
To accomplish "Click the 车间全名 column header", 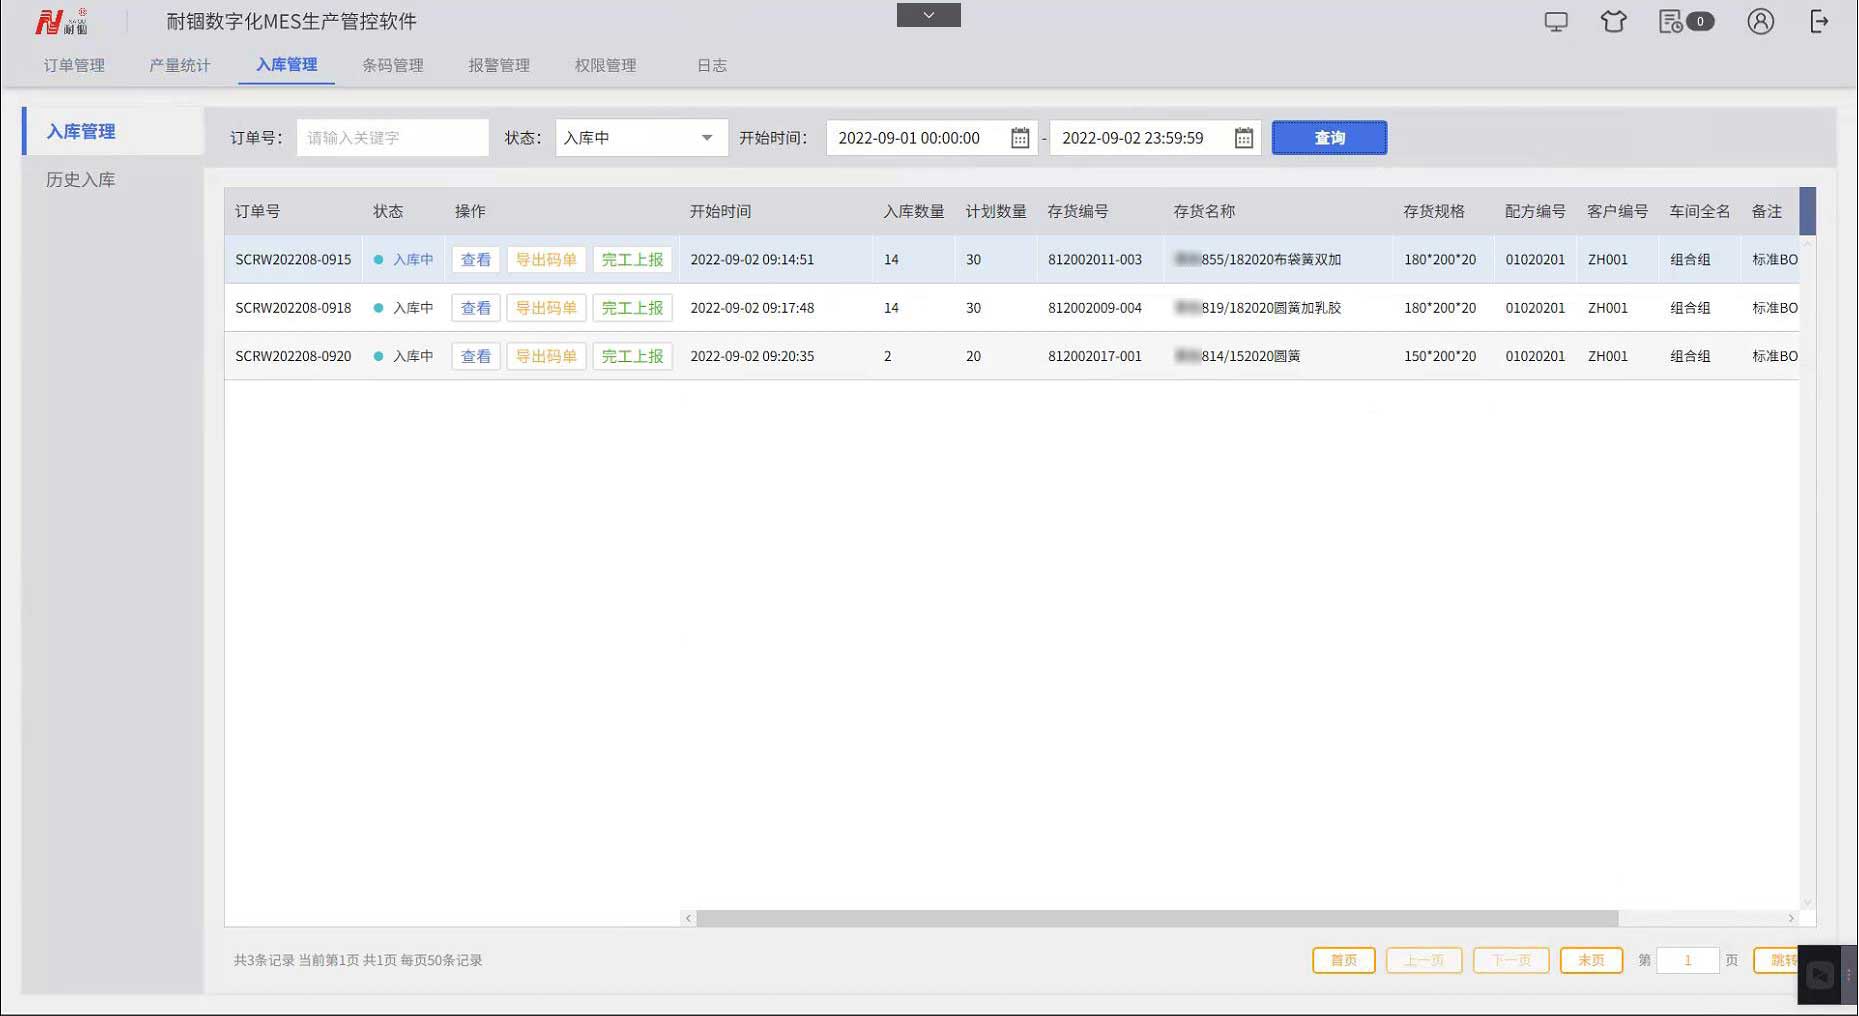I will pos(1700,212).
